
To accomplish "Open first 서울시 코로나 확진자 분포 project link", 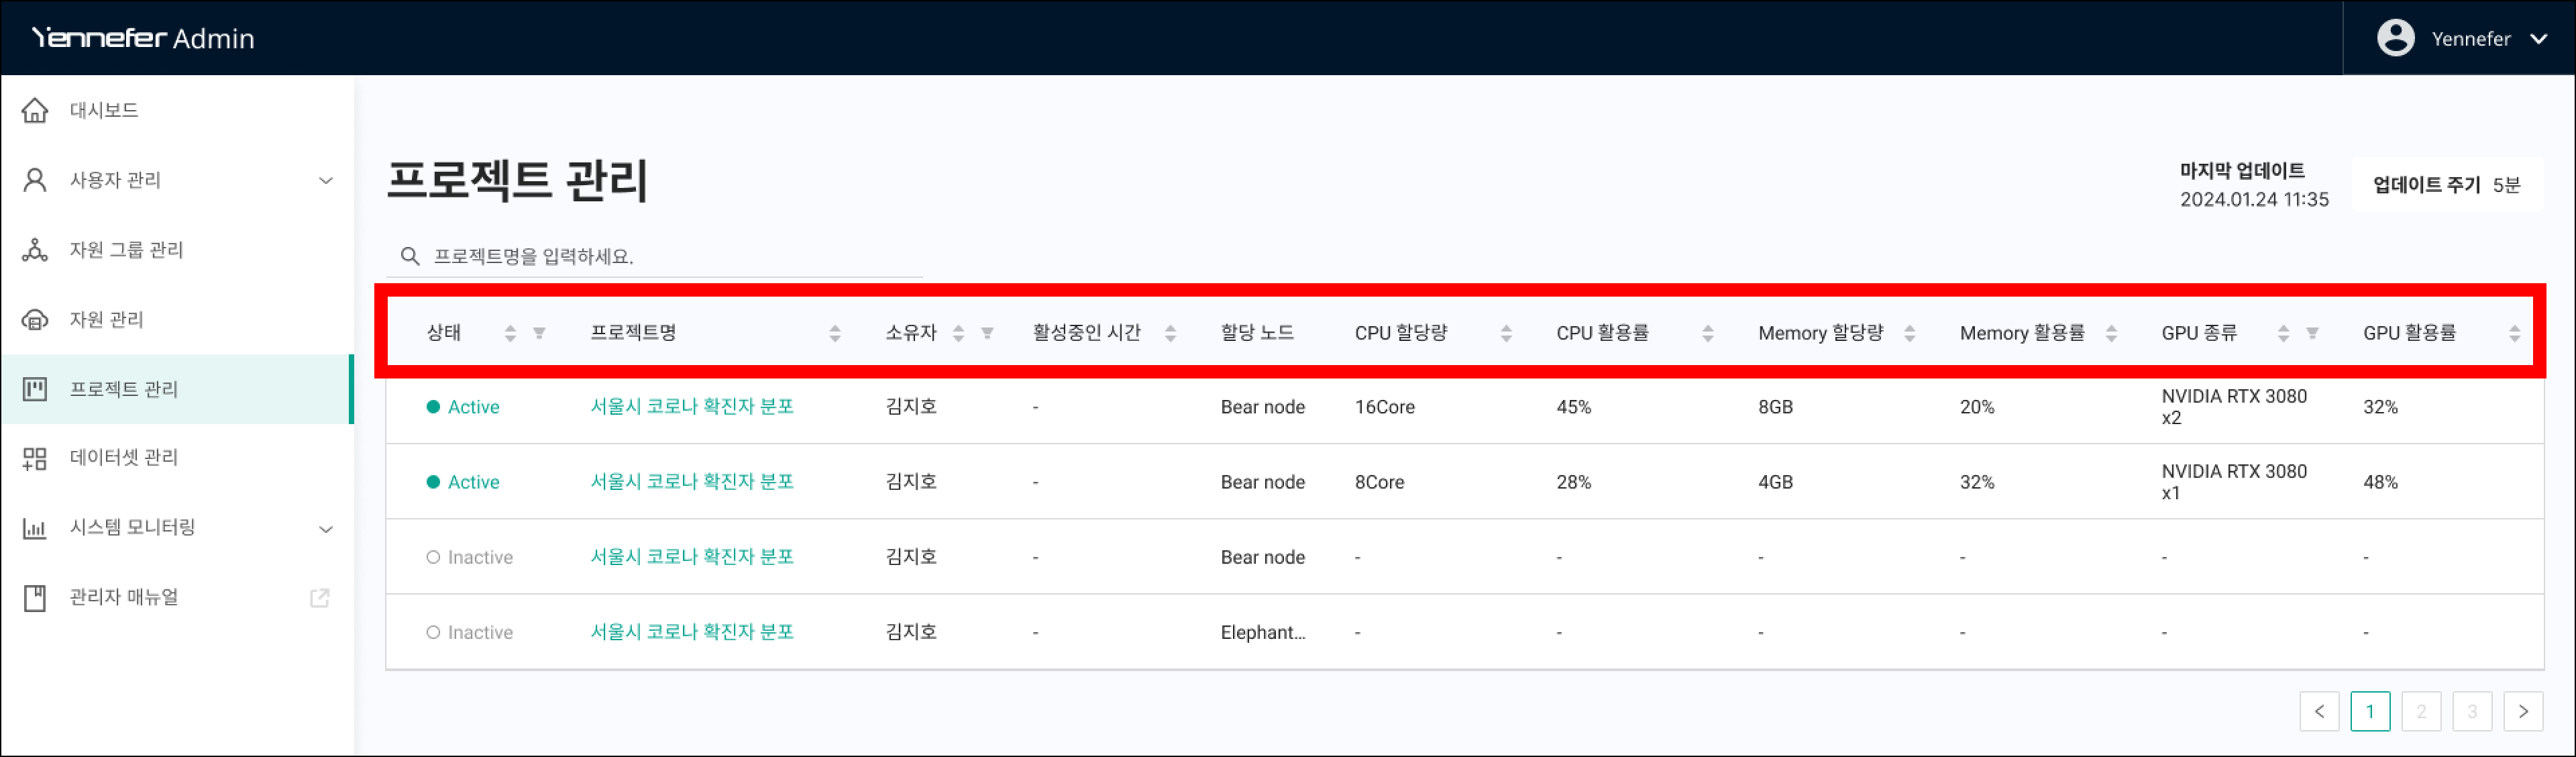I will click(x=692, y=407).
